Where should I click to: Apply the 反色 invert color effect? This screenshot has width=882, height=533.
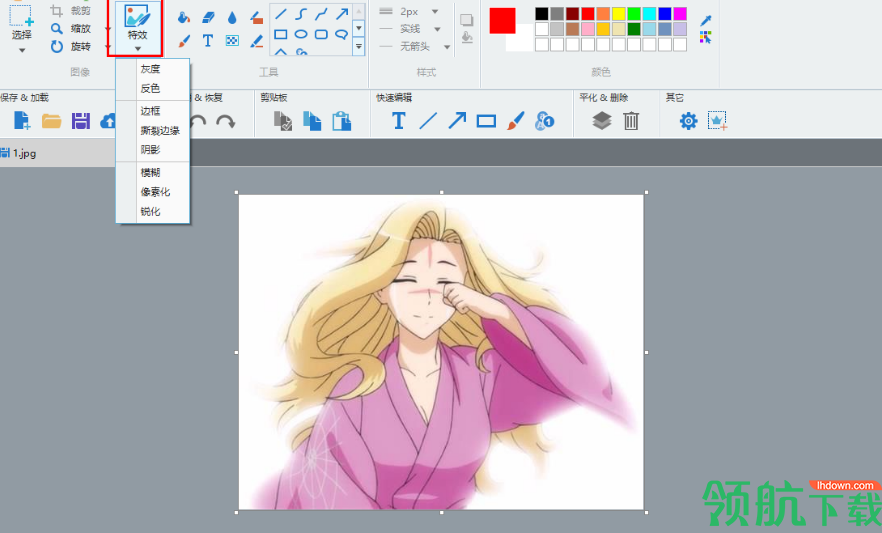pyautogui.click(x=153, y=88)
